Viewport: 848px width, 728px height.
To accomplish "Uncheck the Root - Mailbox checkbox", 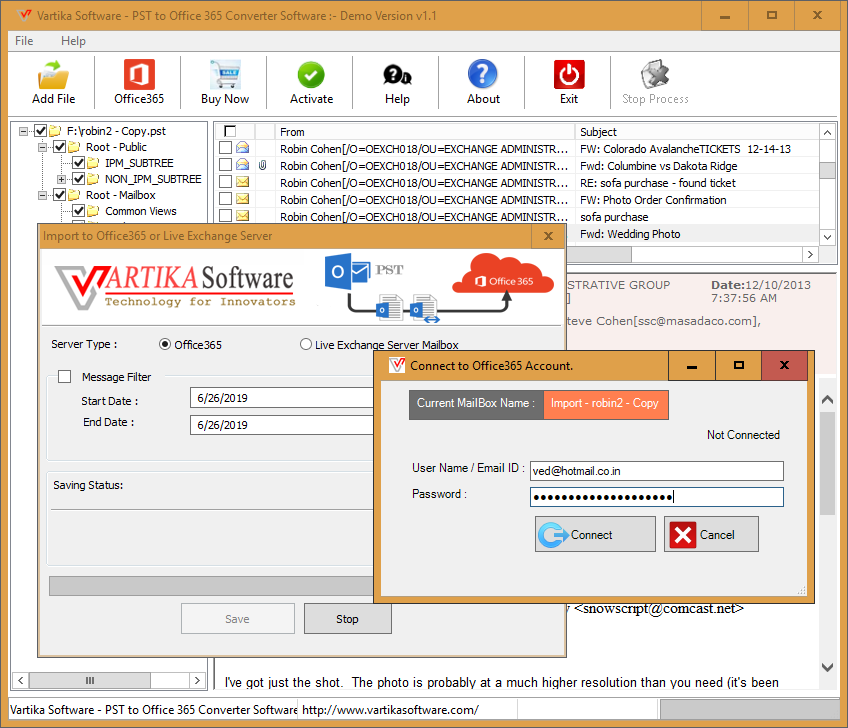I will [59, 195].
